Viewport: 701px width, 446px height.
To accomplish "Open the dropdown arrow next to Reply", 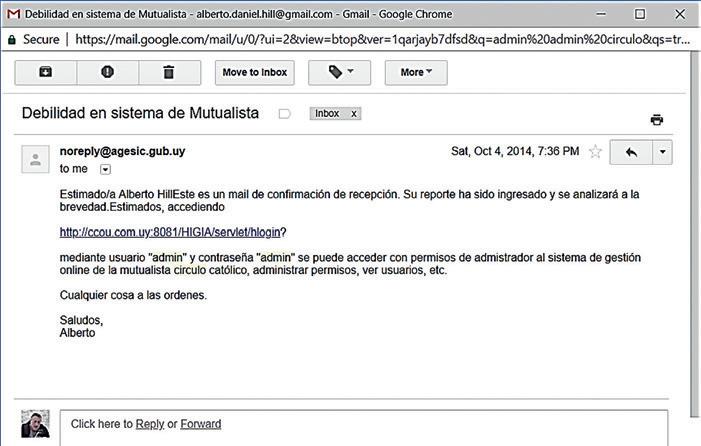I will pos(663,152).
